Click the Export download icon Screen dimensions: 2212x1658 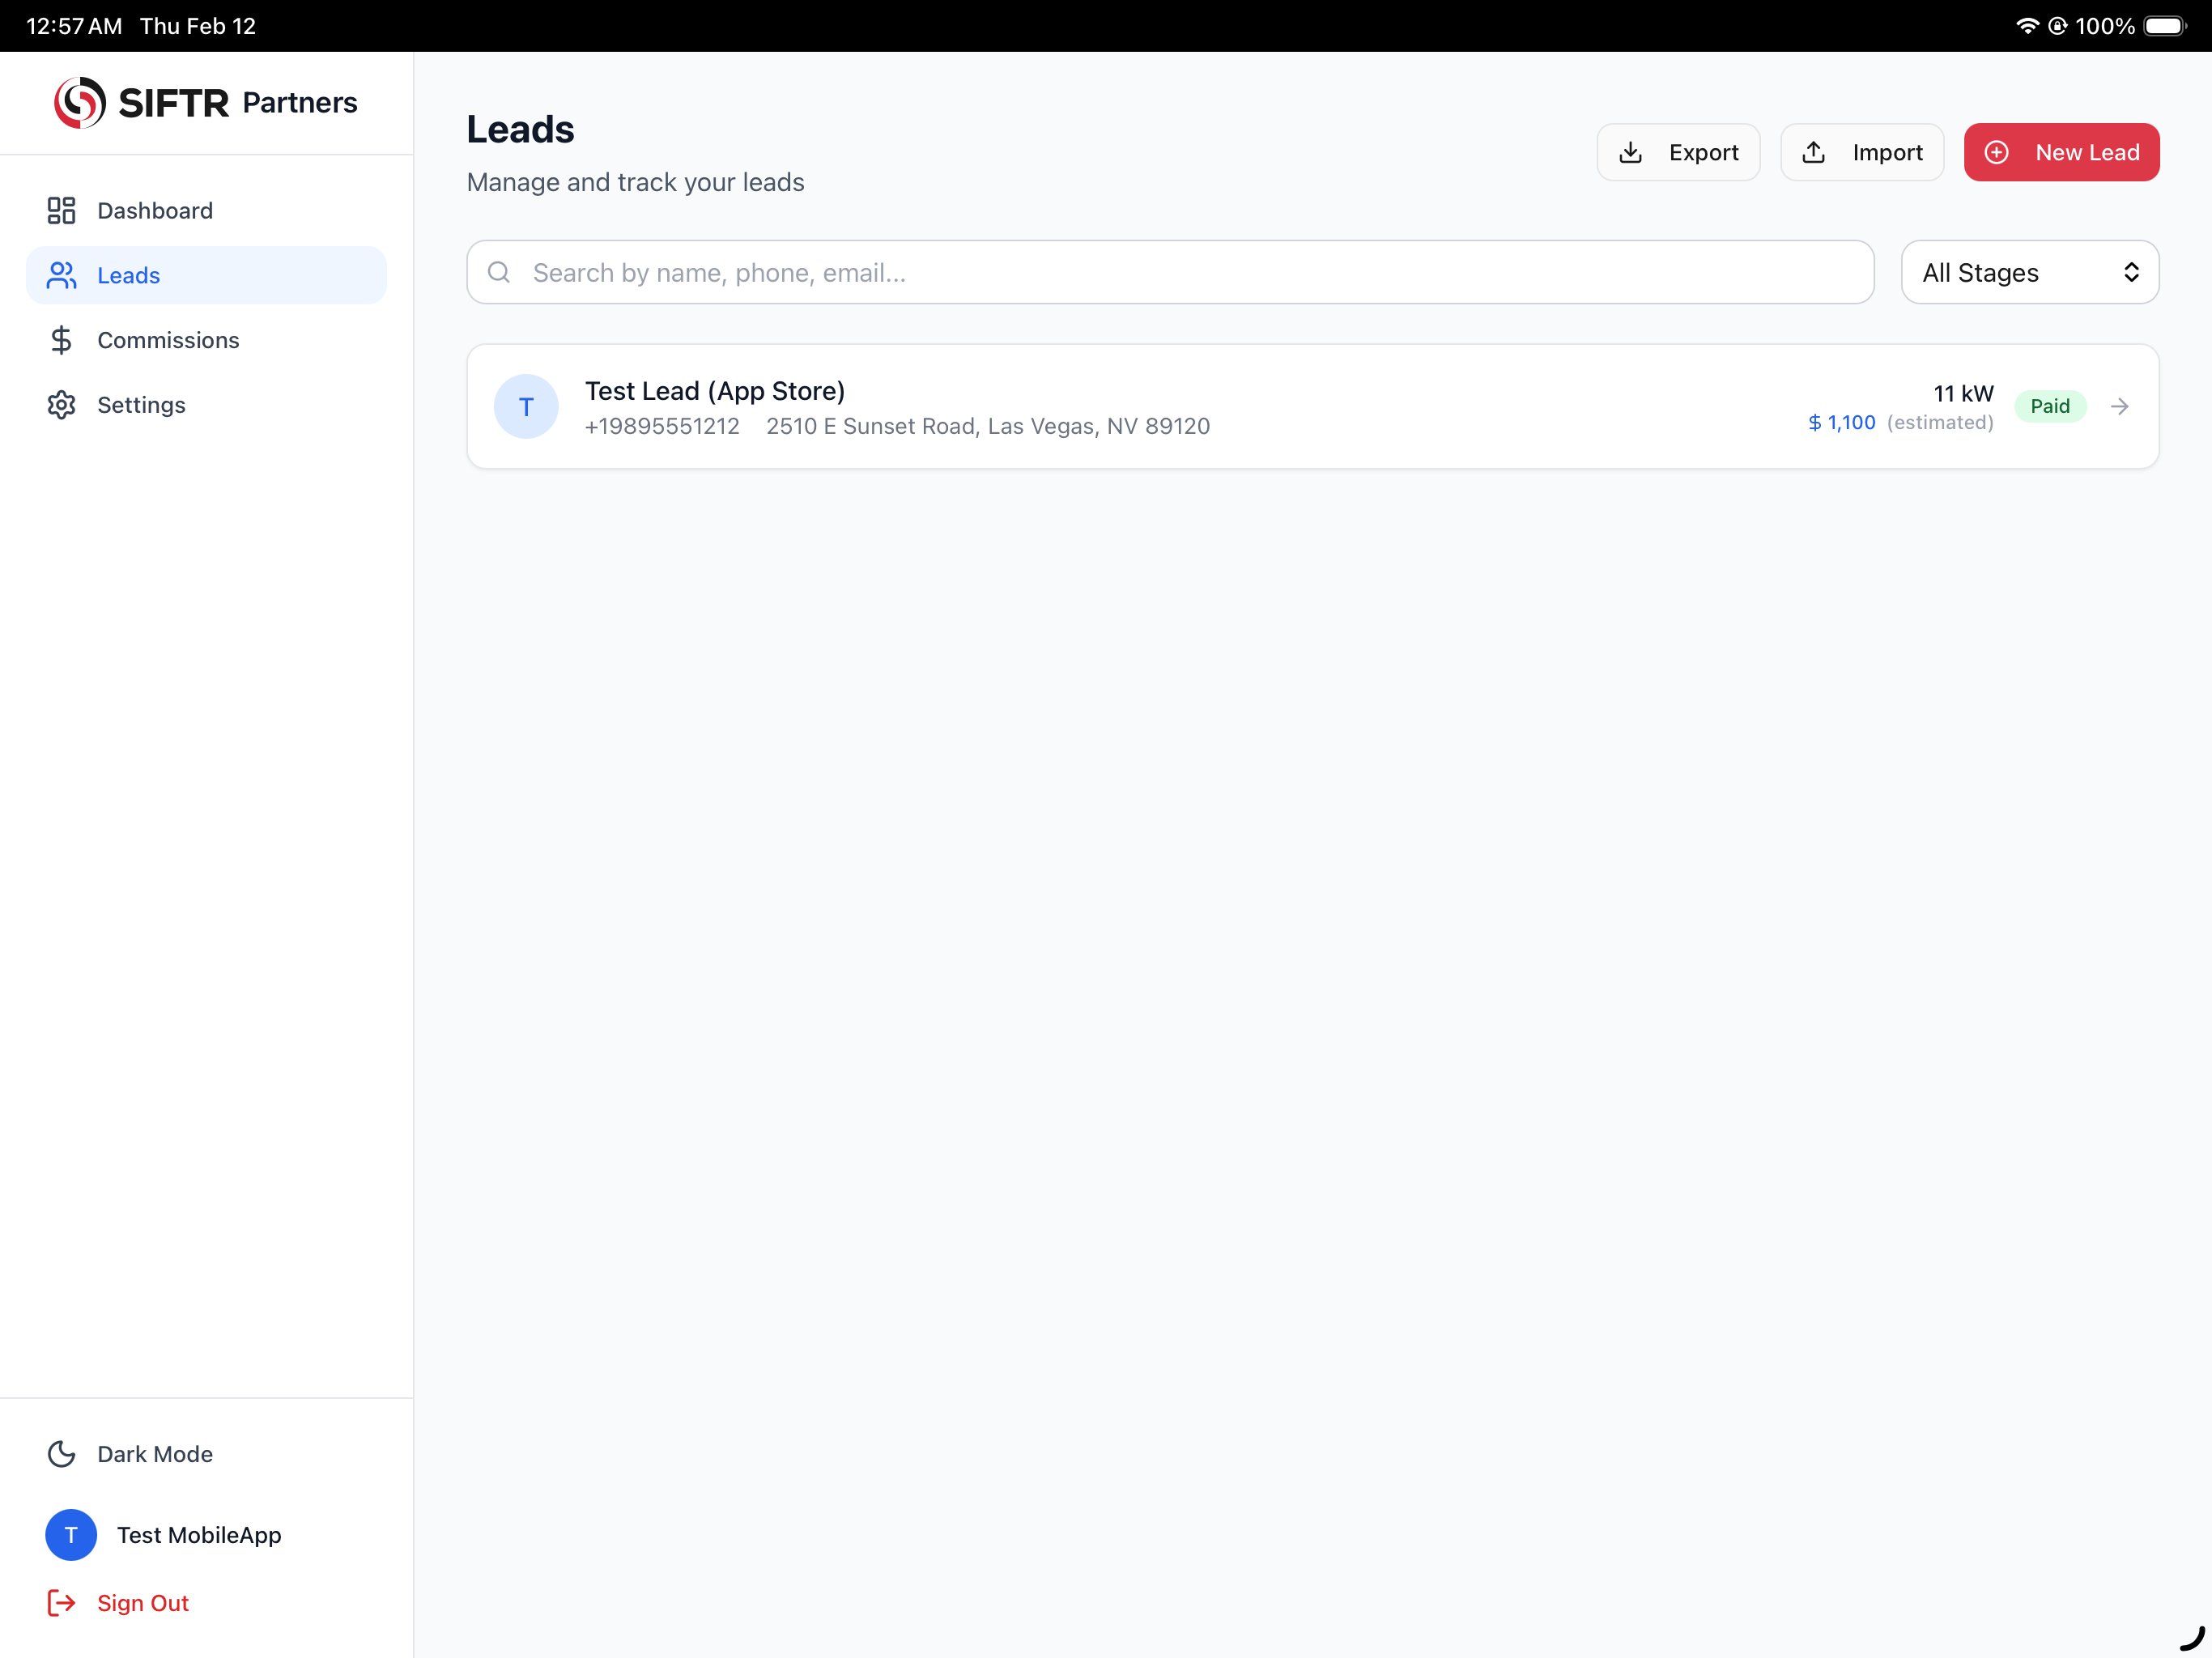(x=1630, y=152)
